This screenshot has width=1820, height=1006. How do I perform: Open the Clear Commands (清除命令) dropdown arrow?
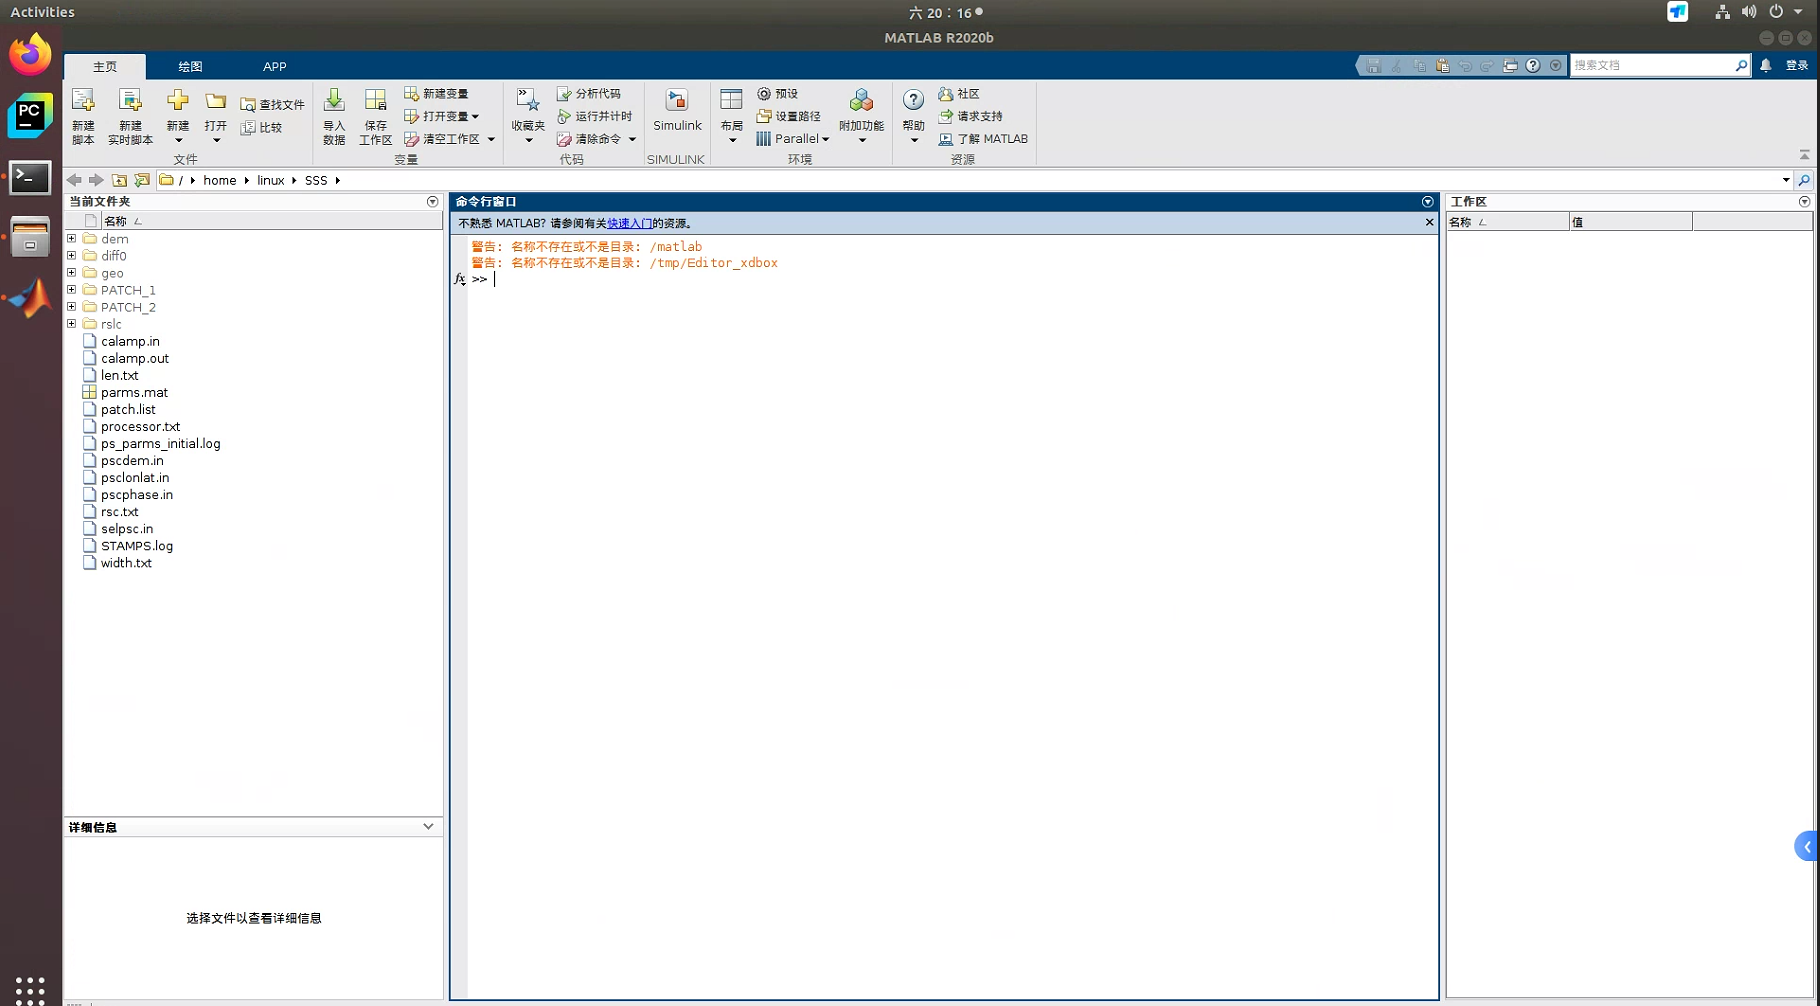pos(632,139)
